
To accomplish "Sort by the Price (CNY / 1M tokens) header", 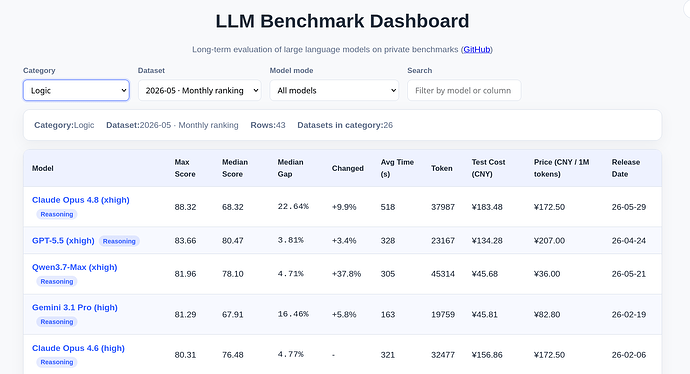I will [562, 168].
